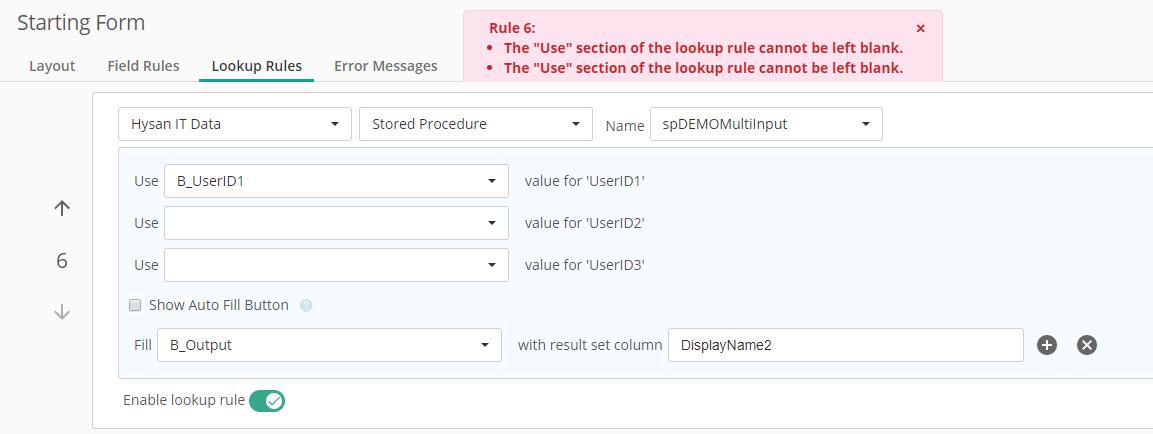The height and width of the screenshot is (434, 1153).
Task: Open Auto Fill Button help tooltip
Action: [x=306, y=305]
